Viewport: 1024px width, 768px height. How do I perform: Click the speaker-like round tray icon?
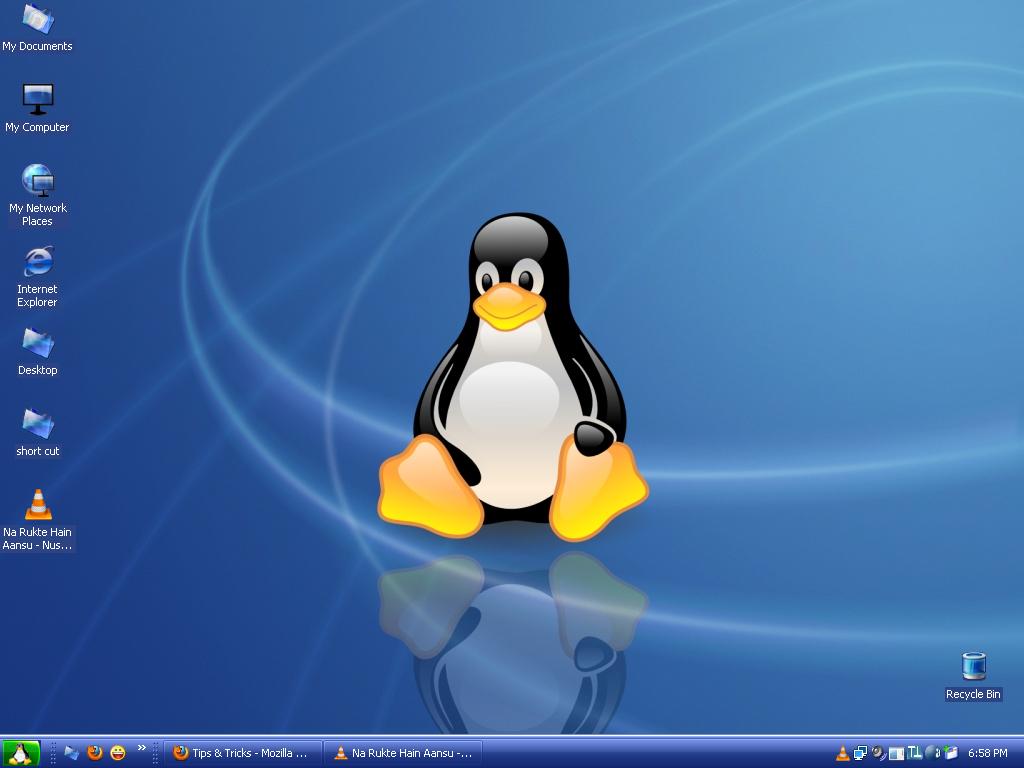click(878, 753)
